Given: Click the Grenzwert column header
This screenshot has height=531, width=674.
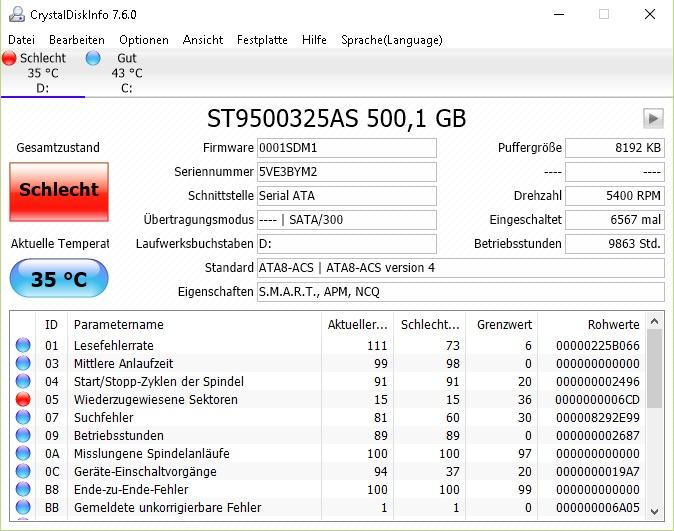Looking at the screenshot, I should tap(504, 325).
